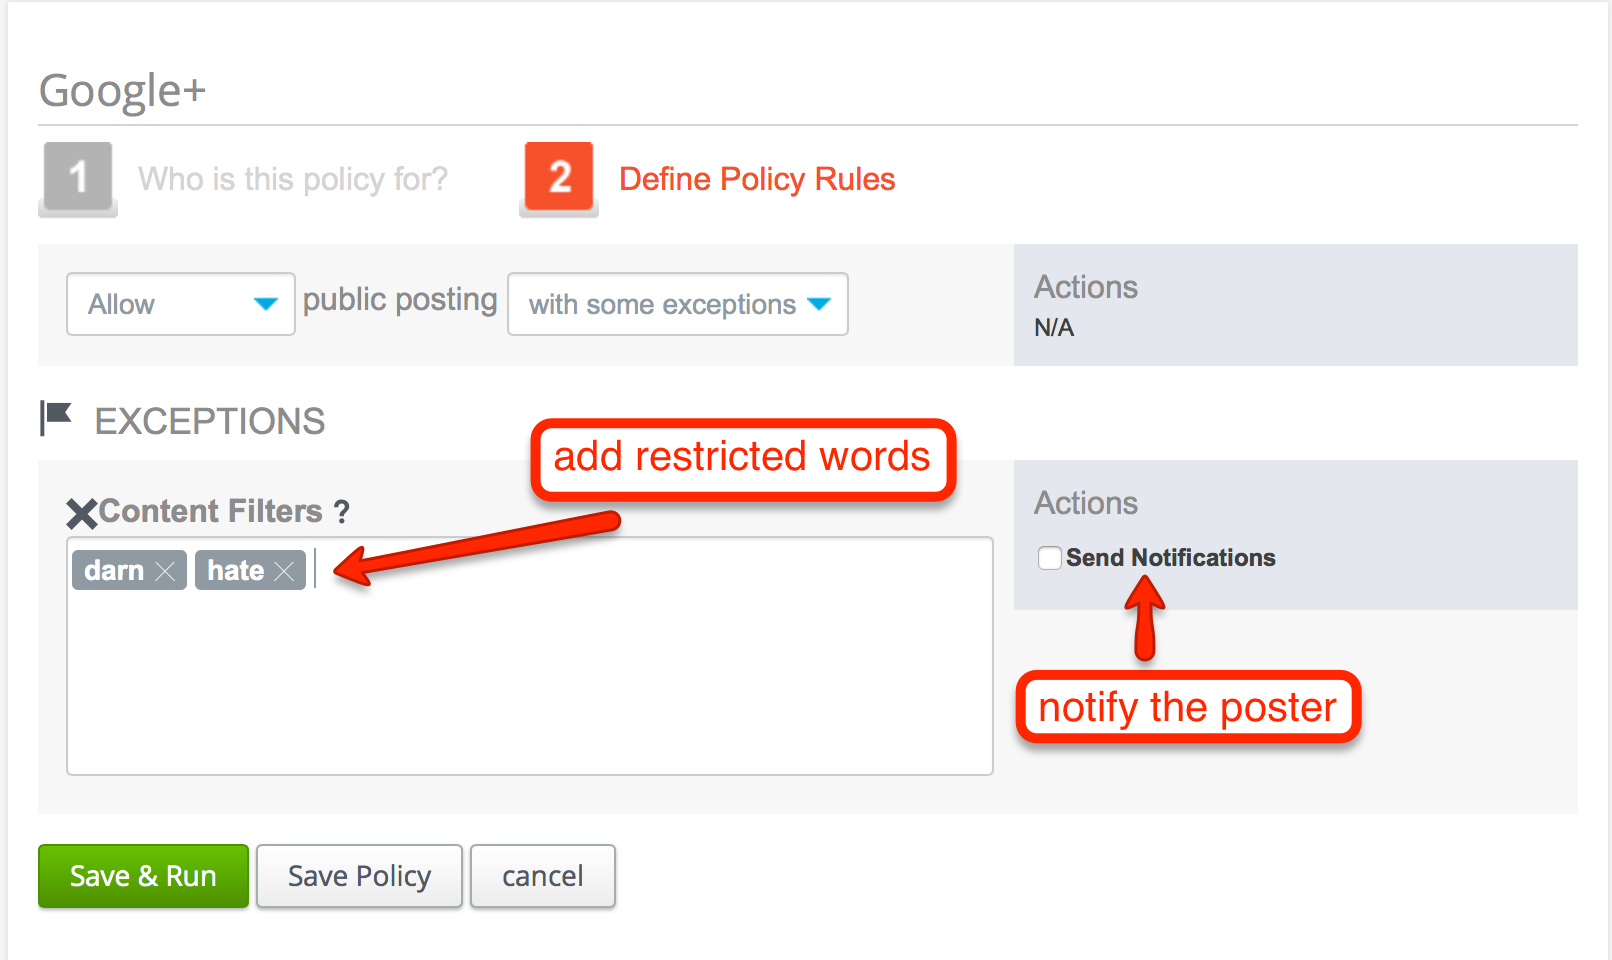Click the Save & Run button
Screen dimensions: 1612x960
tap(143, 876)
